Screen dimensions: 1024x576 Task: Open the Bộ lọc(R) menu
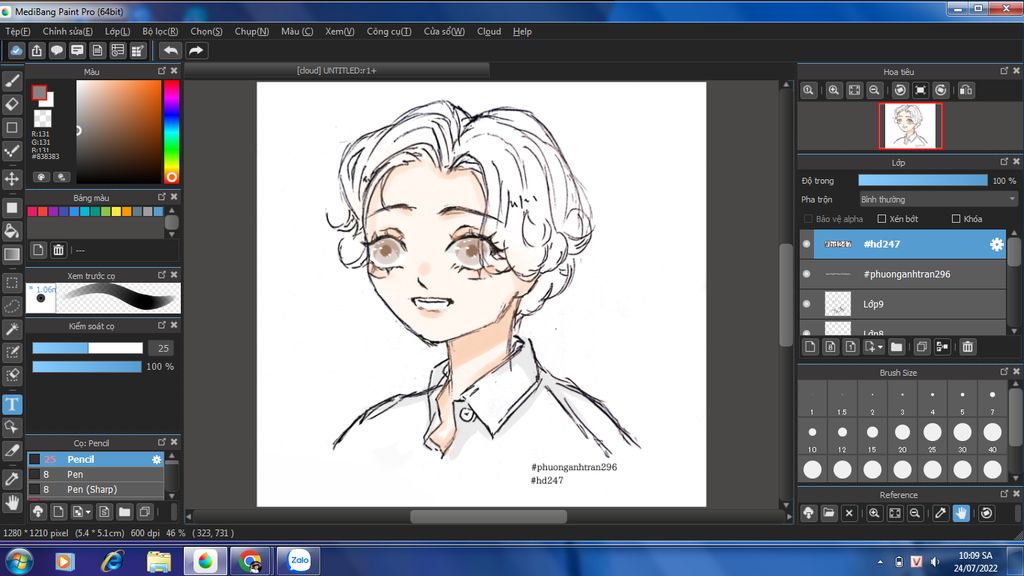[x=160, y=31]
